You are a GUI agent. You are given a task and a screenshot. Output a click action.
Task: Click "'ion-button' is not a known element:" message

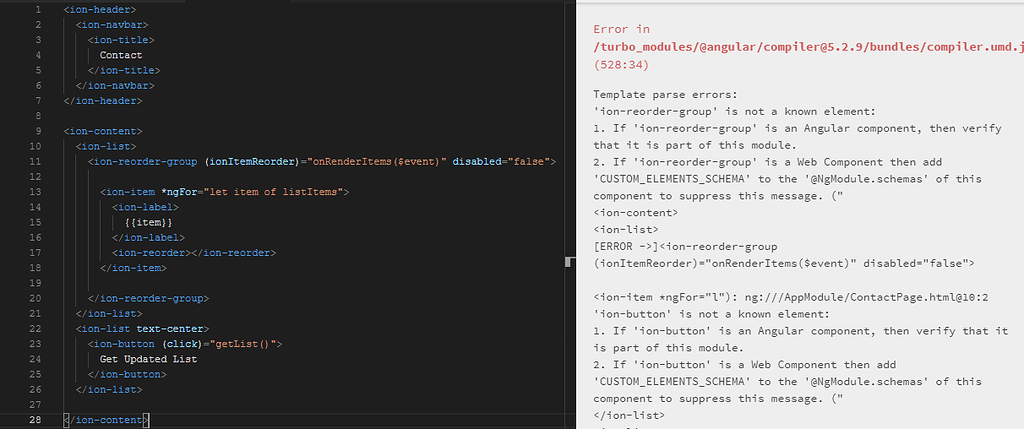[712, 314]
